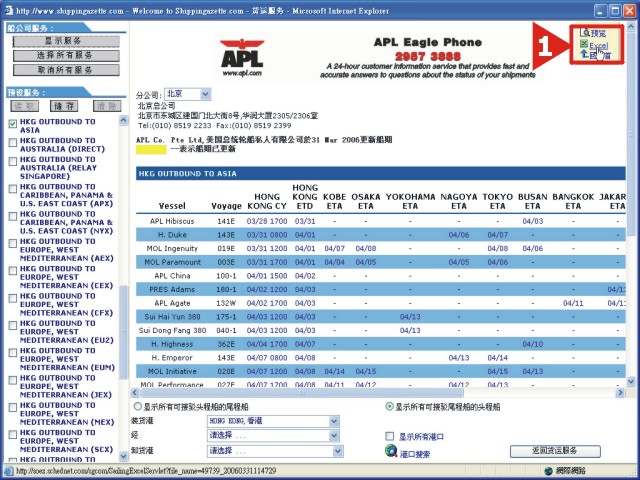640x480 pixels.
Task: Click down arrow of left services list scrollbar
Action: pyautogui.click(x=124, y=456)
